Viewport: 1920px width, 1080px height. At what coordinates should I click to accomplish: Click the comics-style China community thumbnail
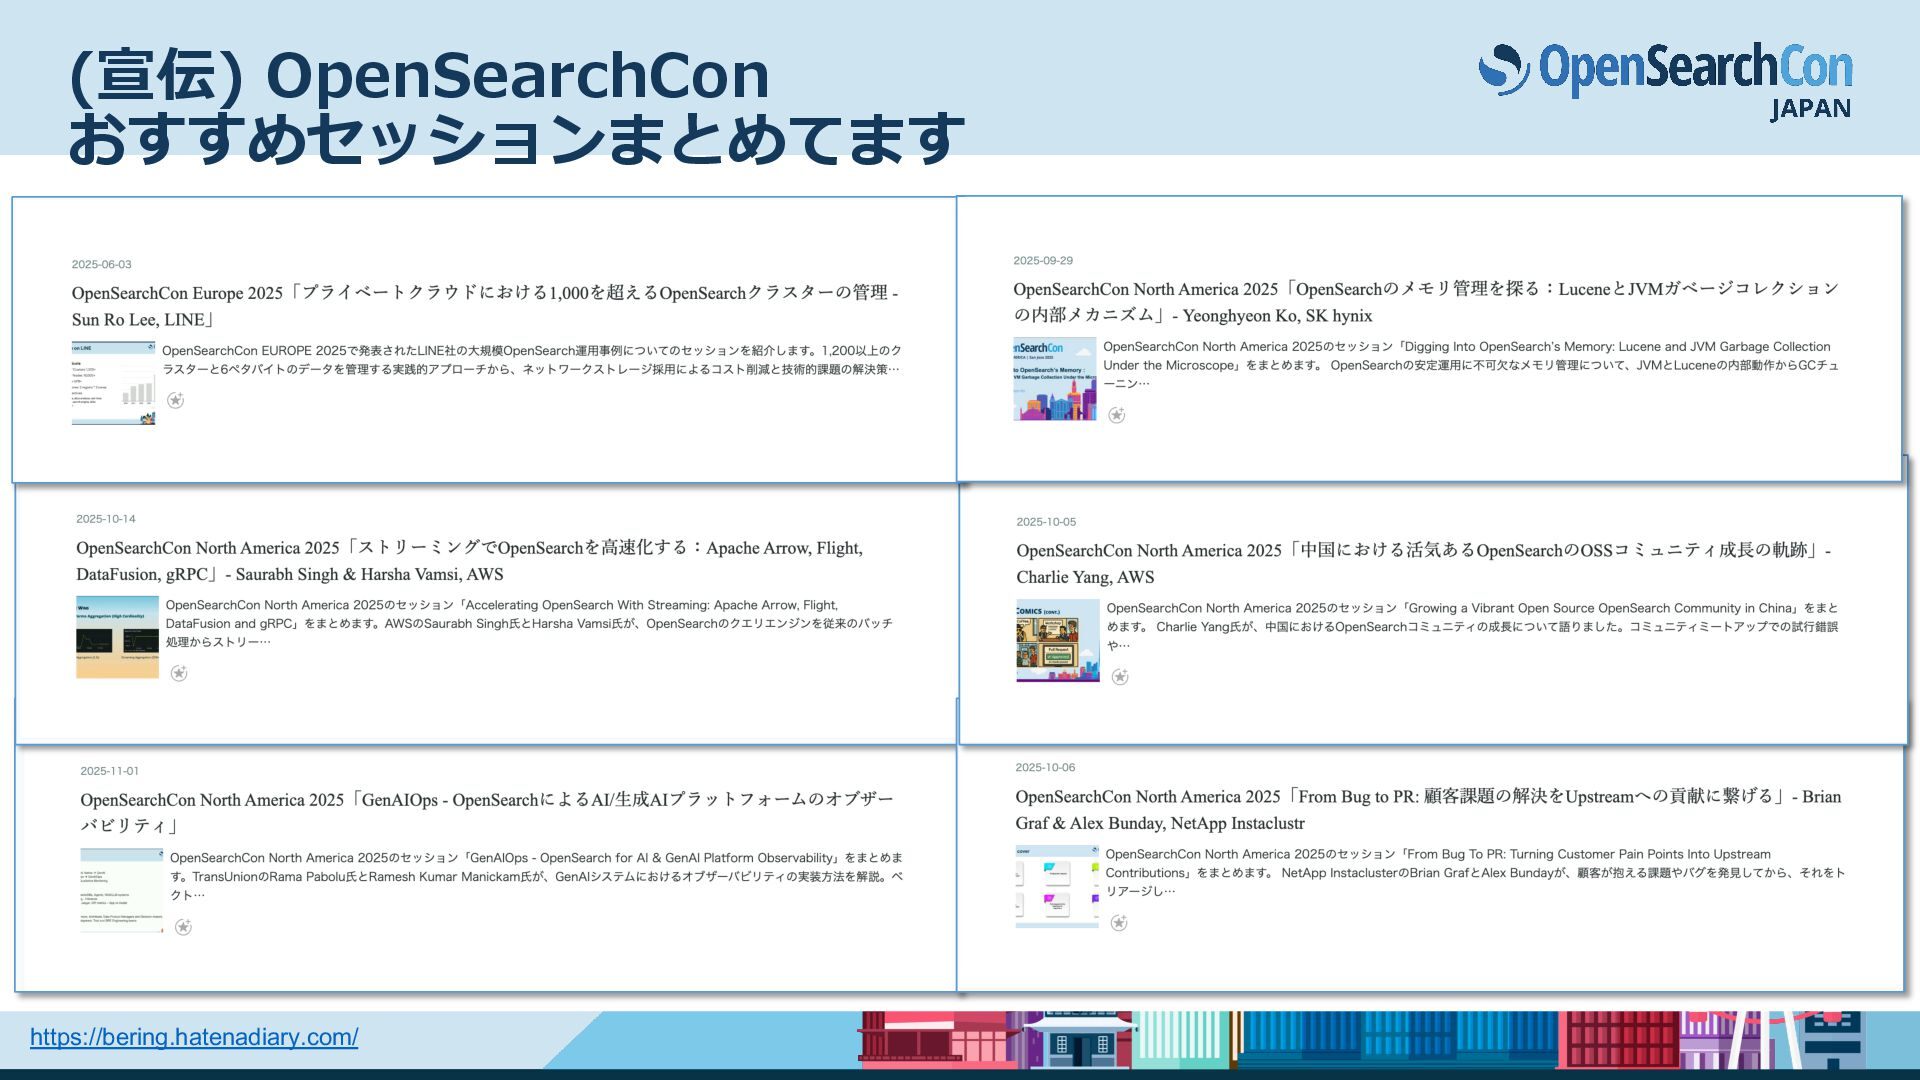click(x=1057, y=641)
